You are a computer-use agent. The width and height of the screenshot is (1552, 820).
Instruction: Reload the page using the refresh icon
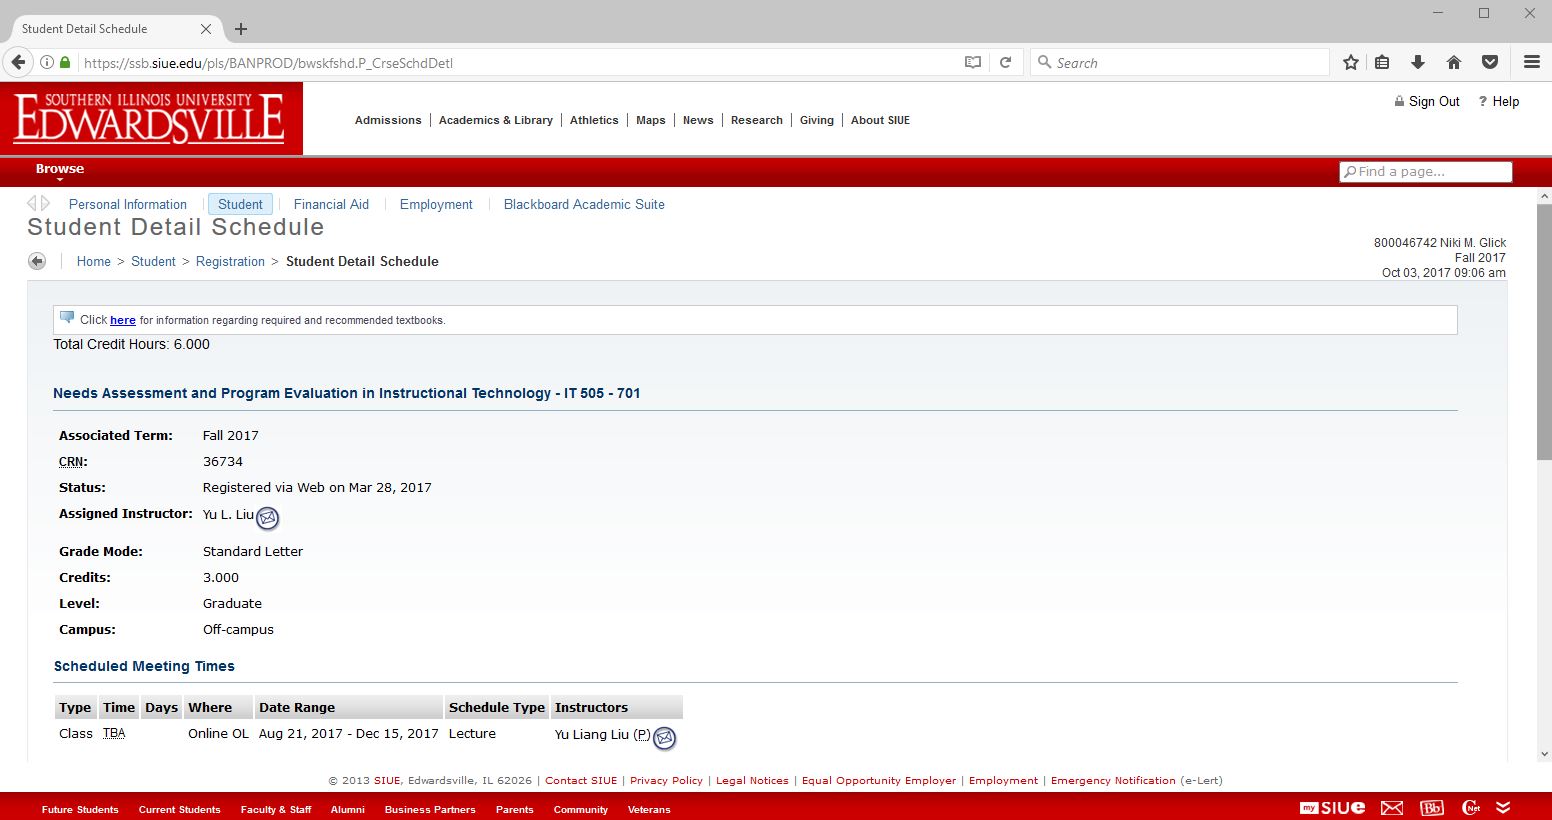1006,62
